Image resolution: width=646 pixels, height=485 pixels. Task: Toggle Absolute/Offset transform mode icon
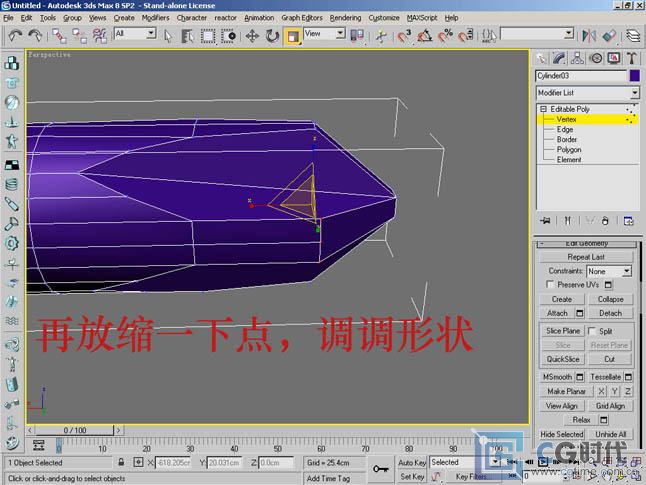[x=138, y=462]
